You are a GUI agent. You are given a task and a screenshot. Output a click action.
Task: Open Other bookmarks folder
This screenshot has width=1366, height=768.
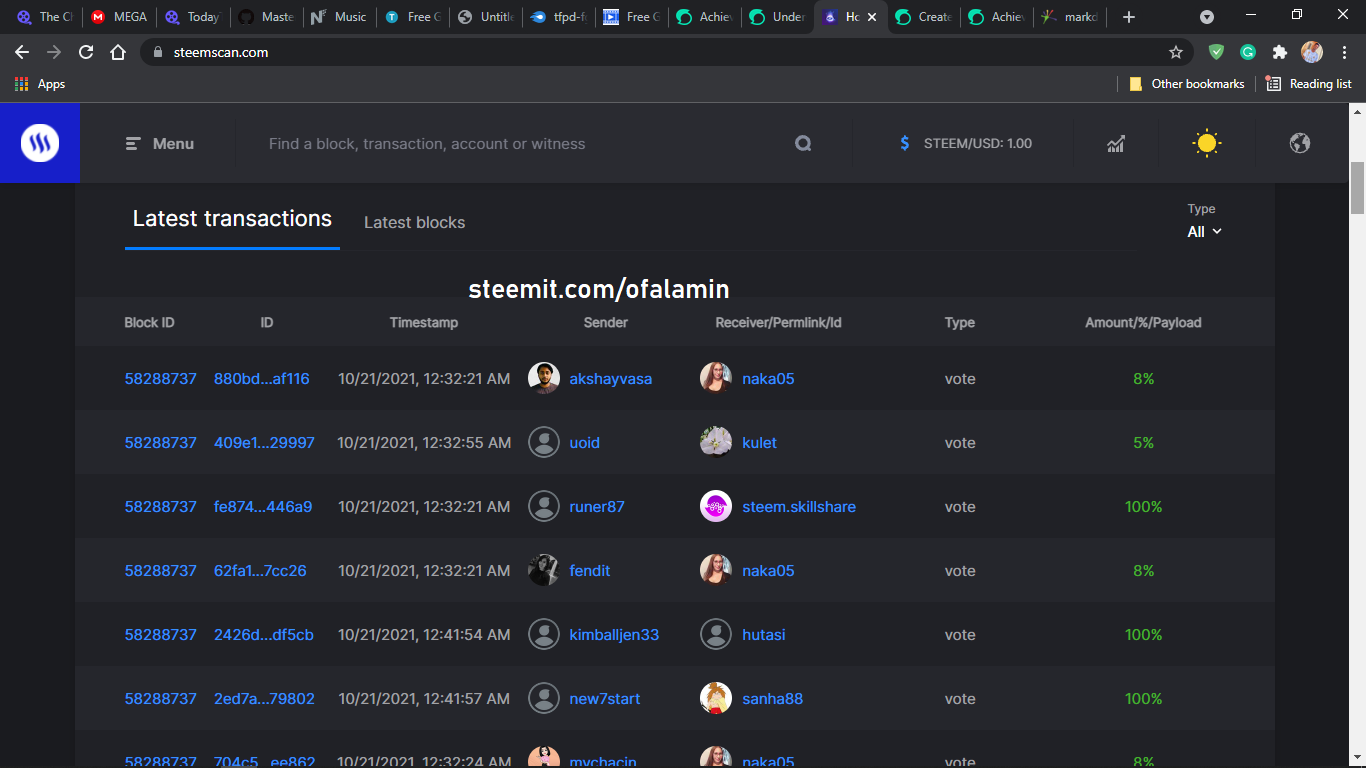tap(1186, 84)
